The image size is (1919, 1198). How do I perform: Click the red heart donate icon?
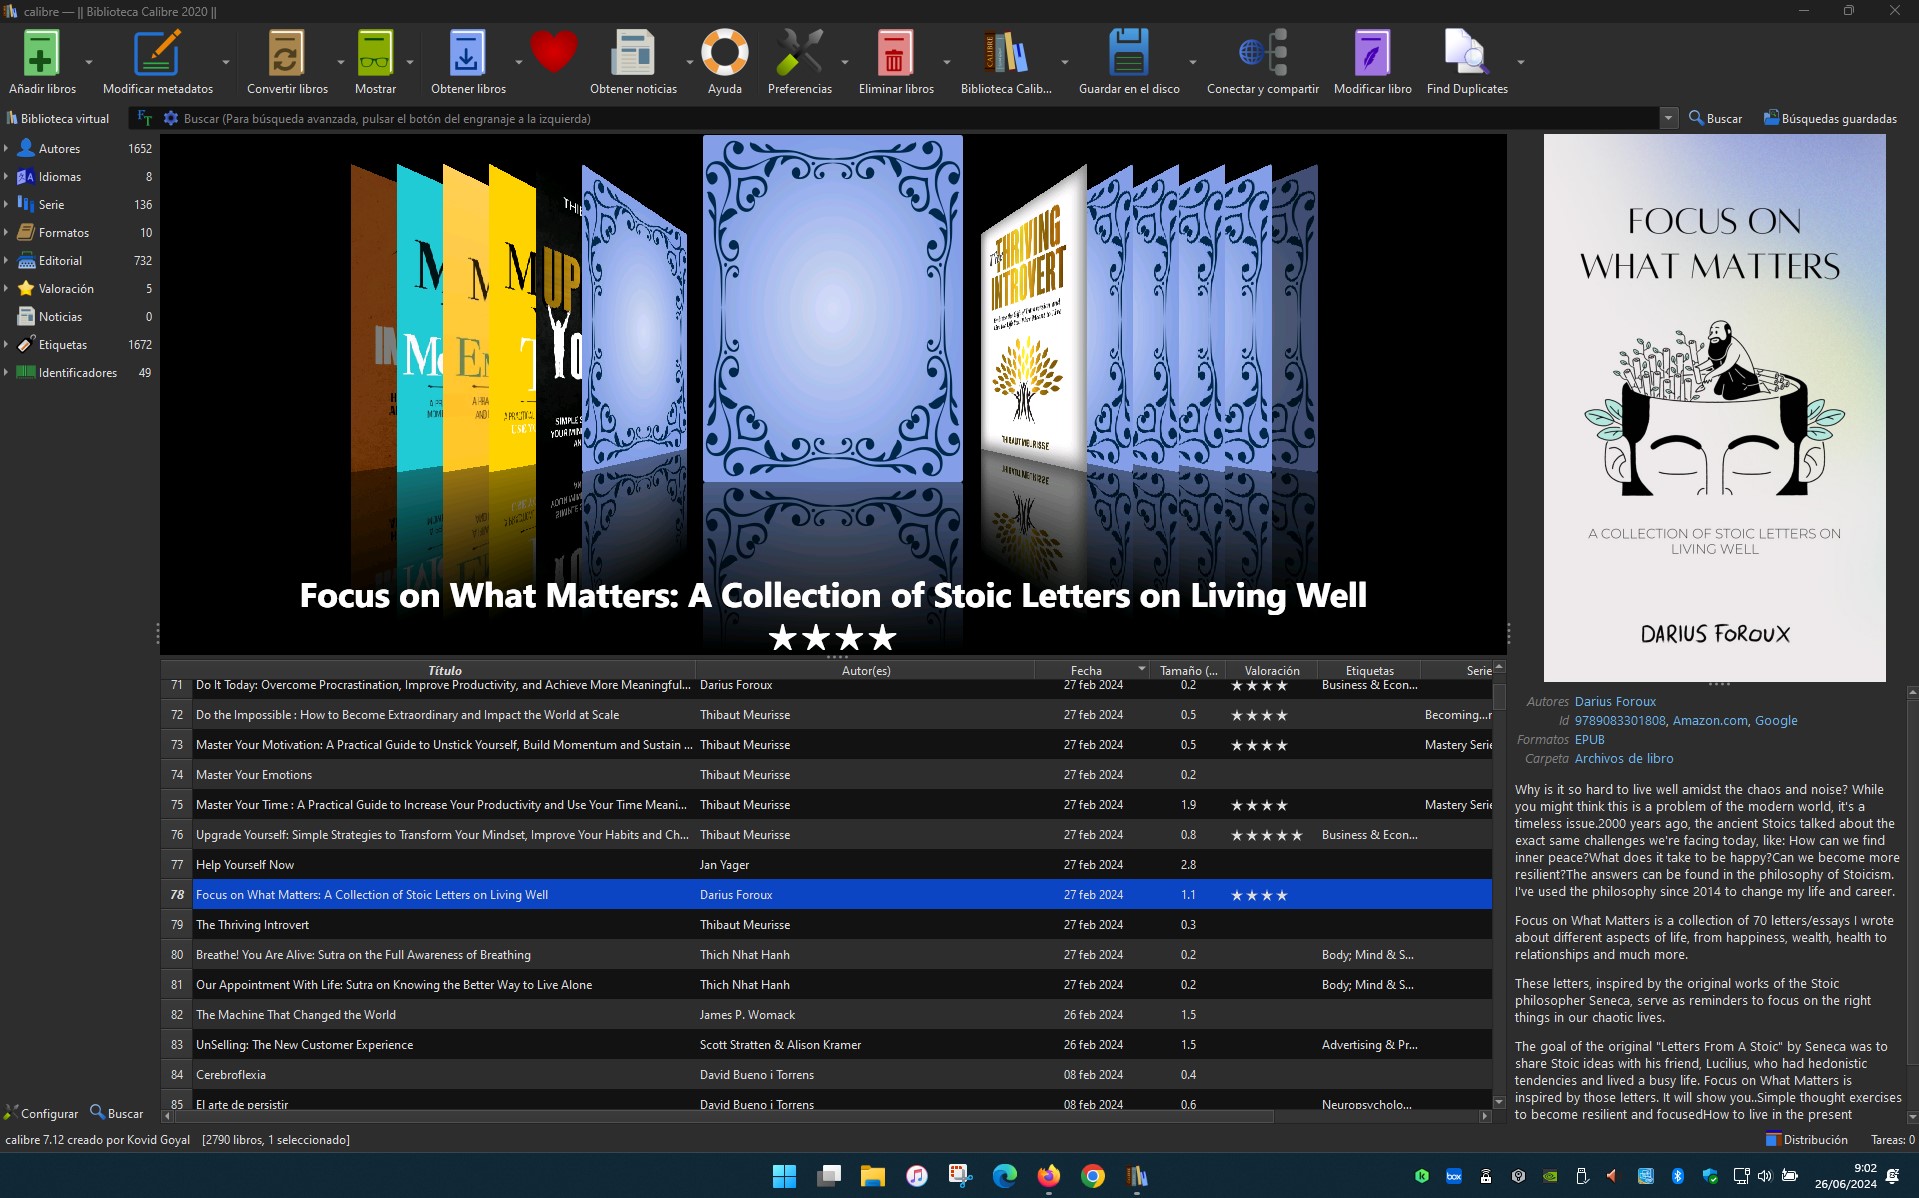[553, 52]
